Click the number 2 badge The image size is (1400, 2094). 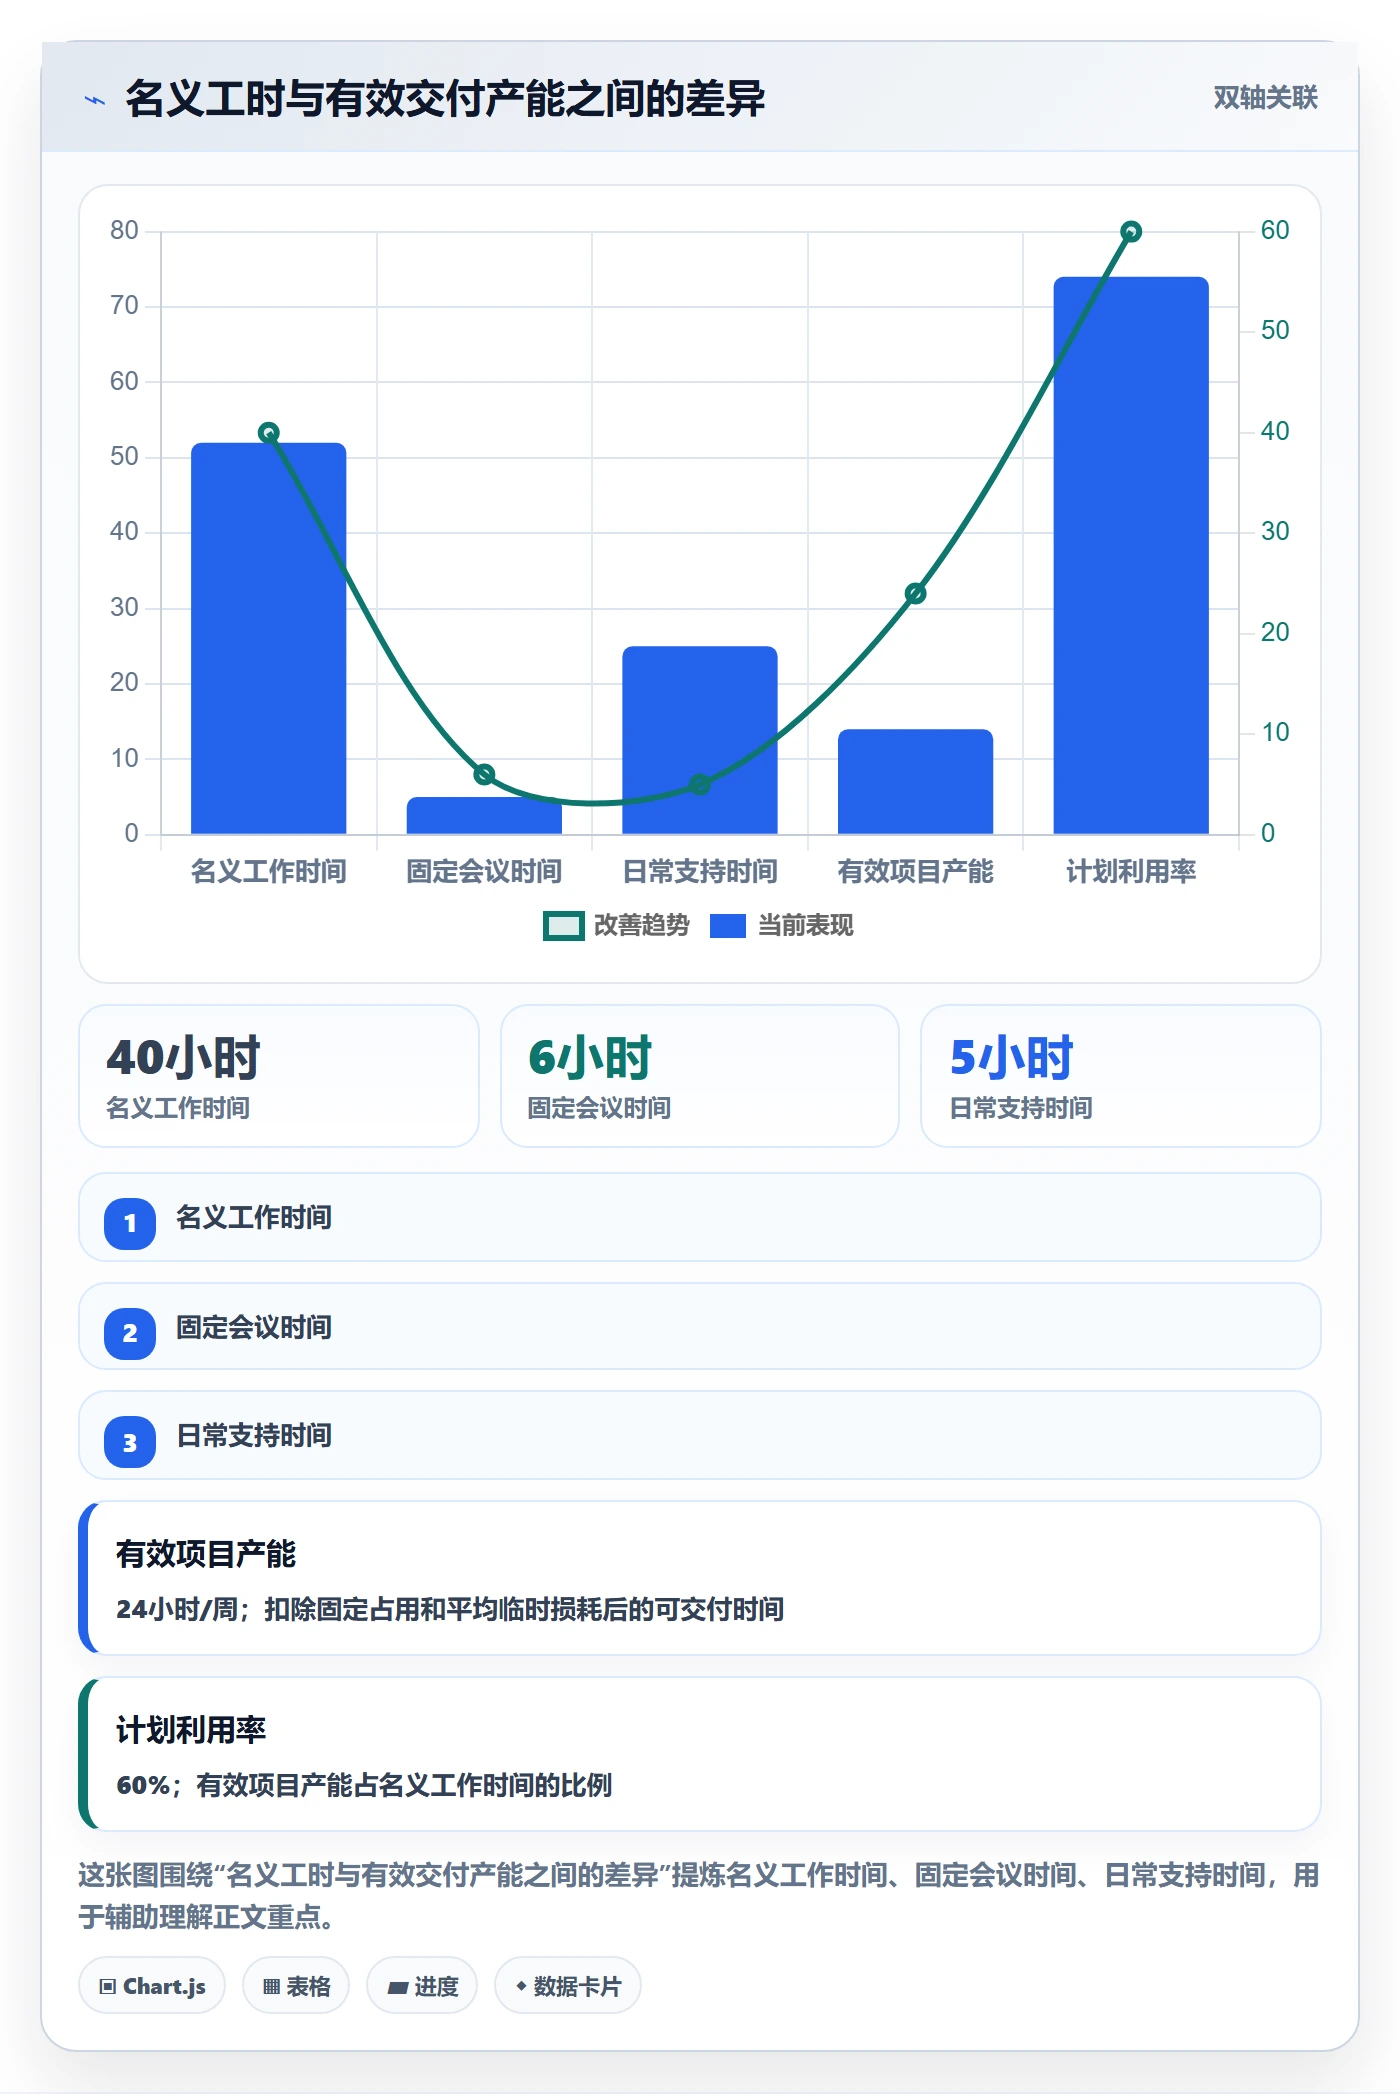130,1333
